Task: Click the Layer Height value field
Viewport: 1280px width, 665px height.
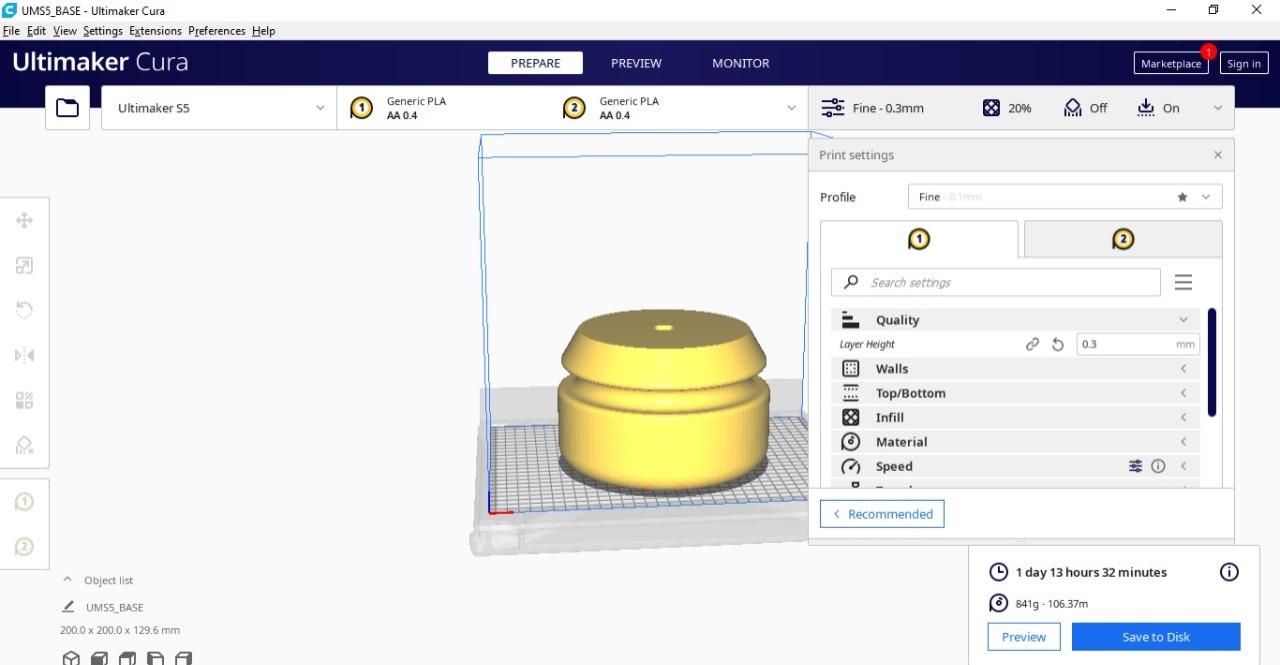Action: coord(1138,344)
